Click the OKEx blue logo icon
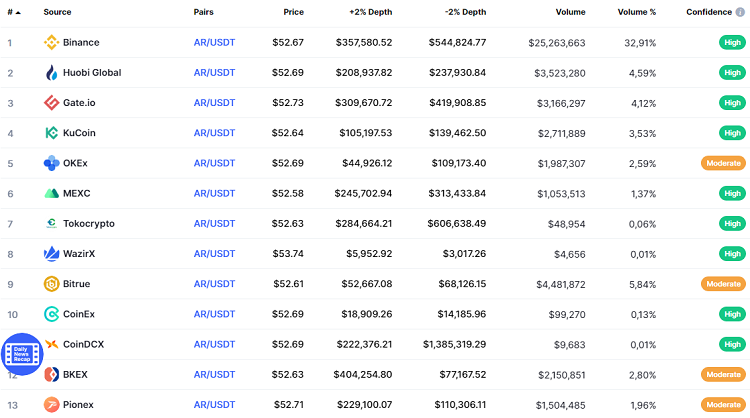Viewport: 750px width, 418px height. click(52, 163)
